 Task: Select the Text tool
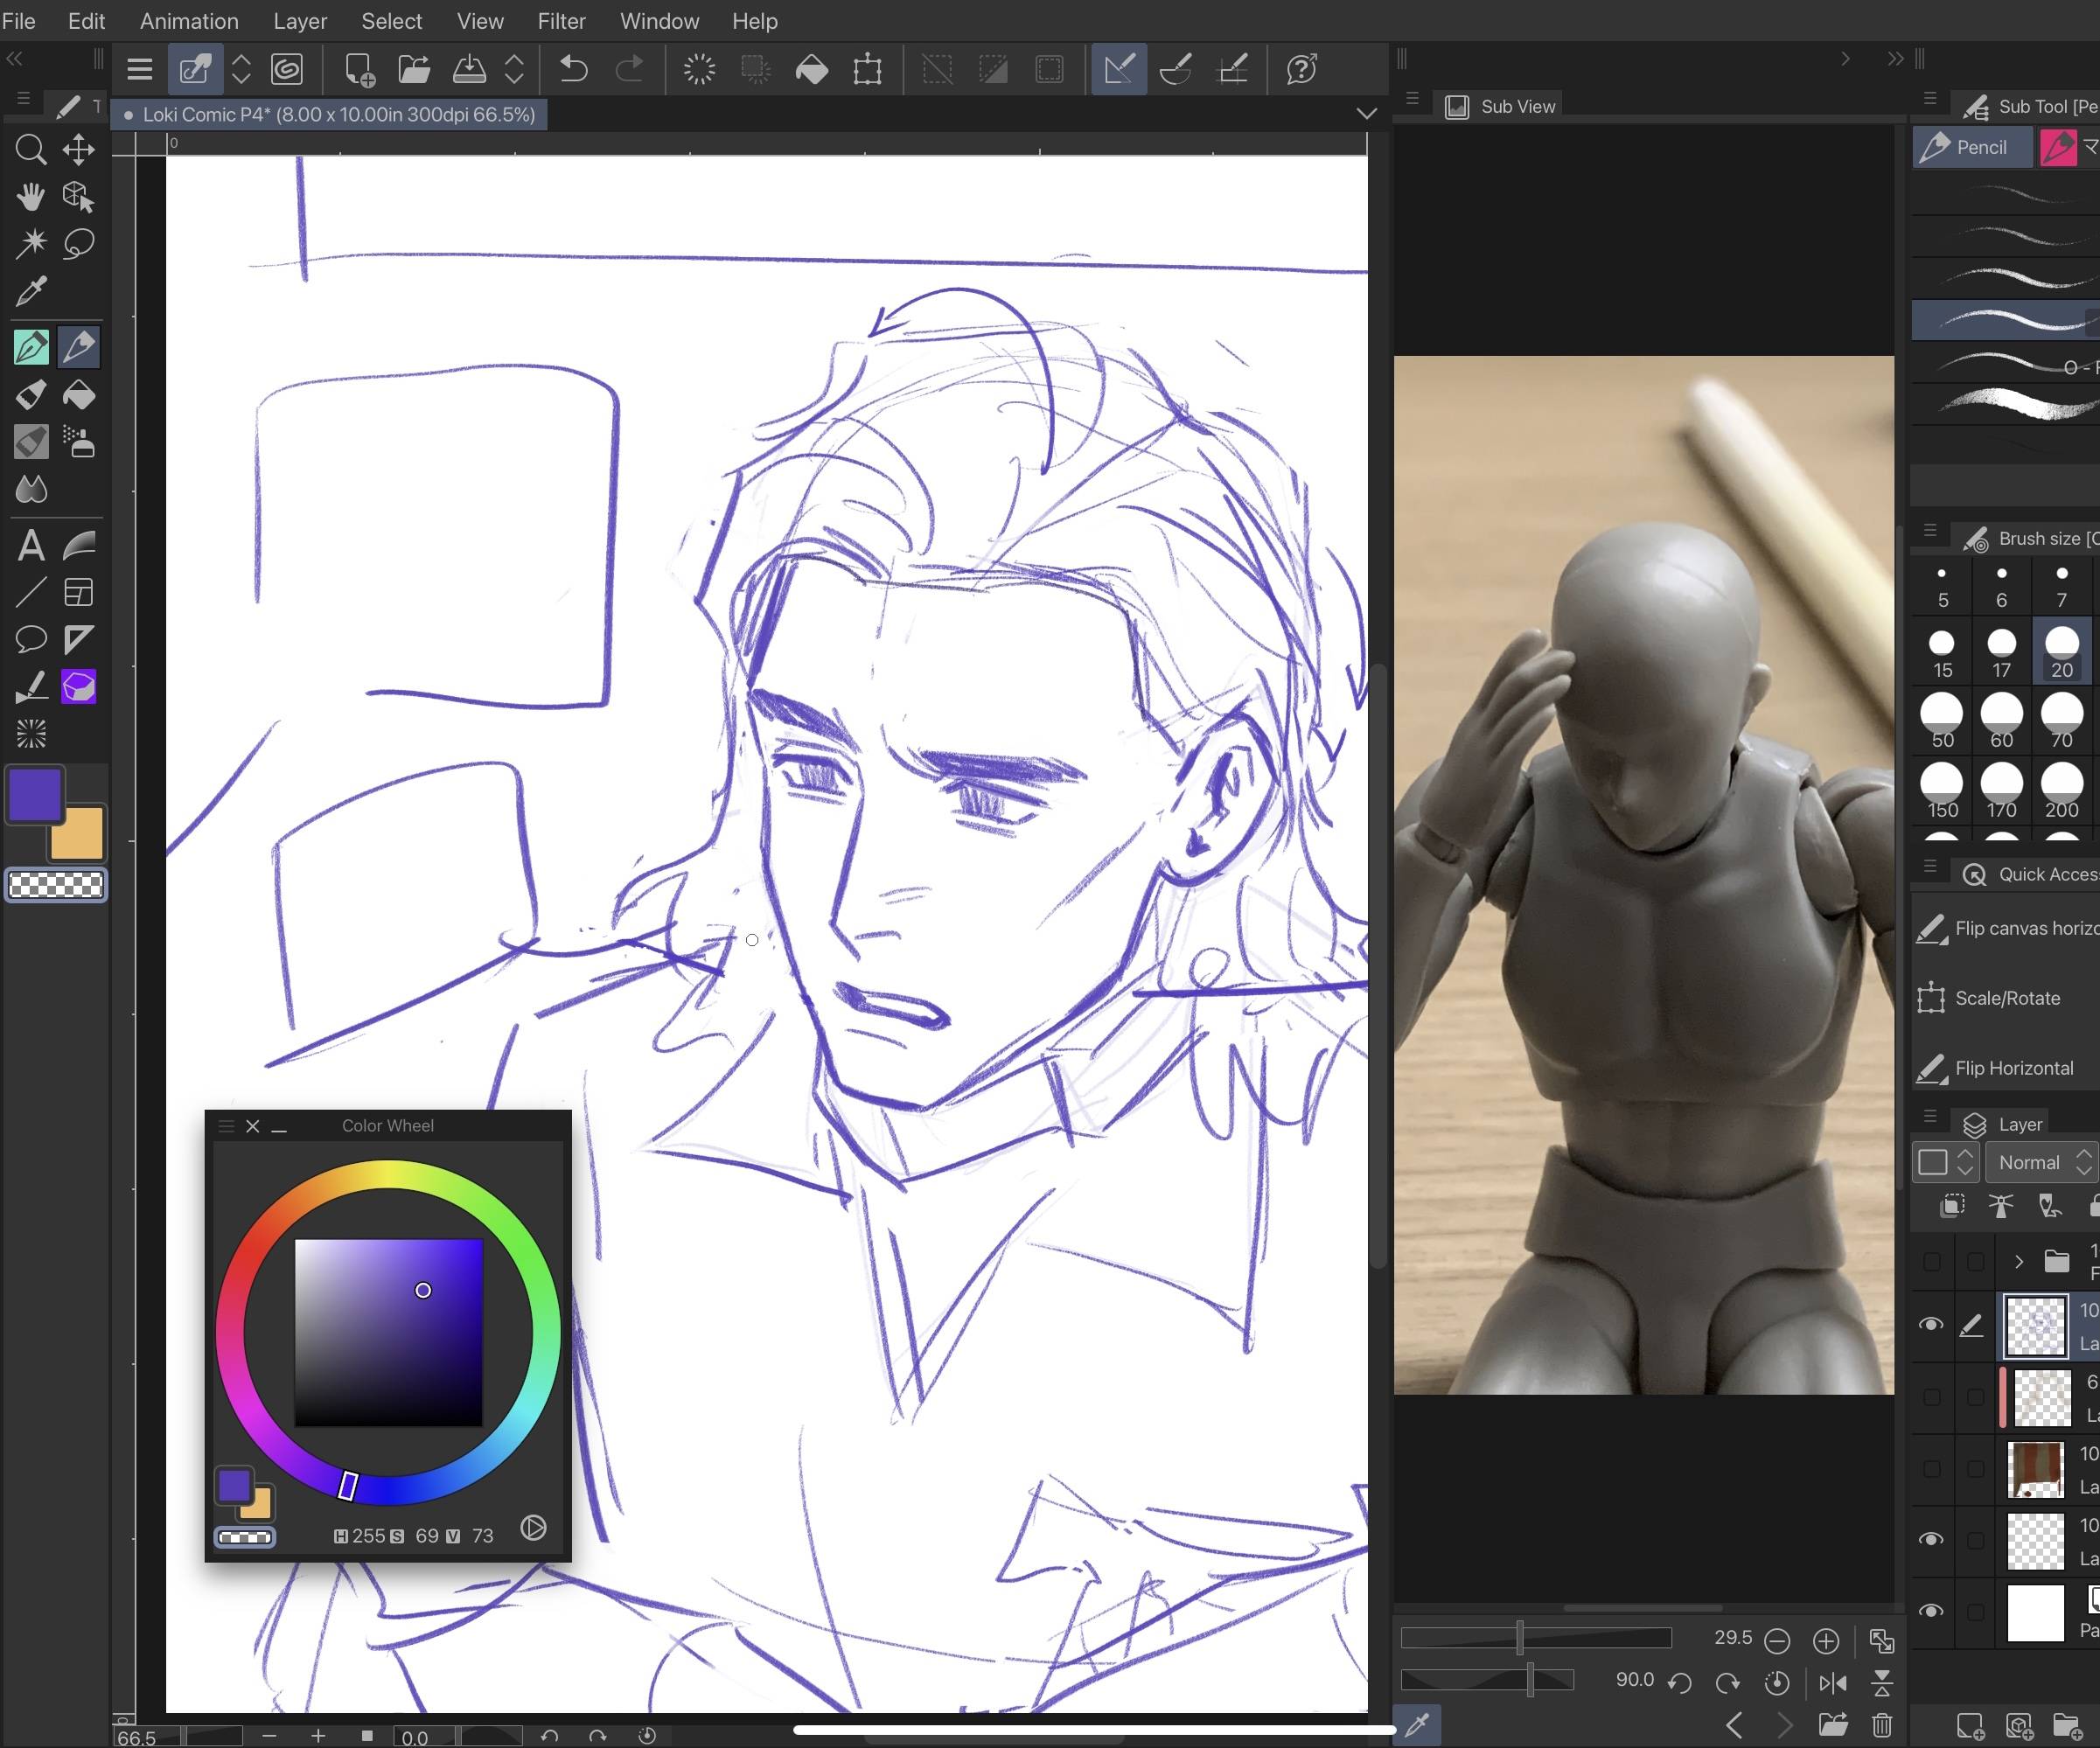31,546
